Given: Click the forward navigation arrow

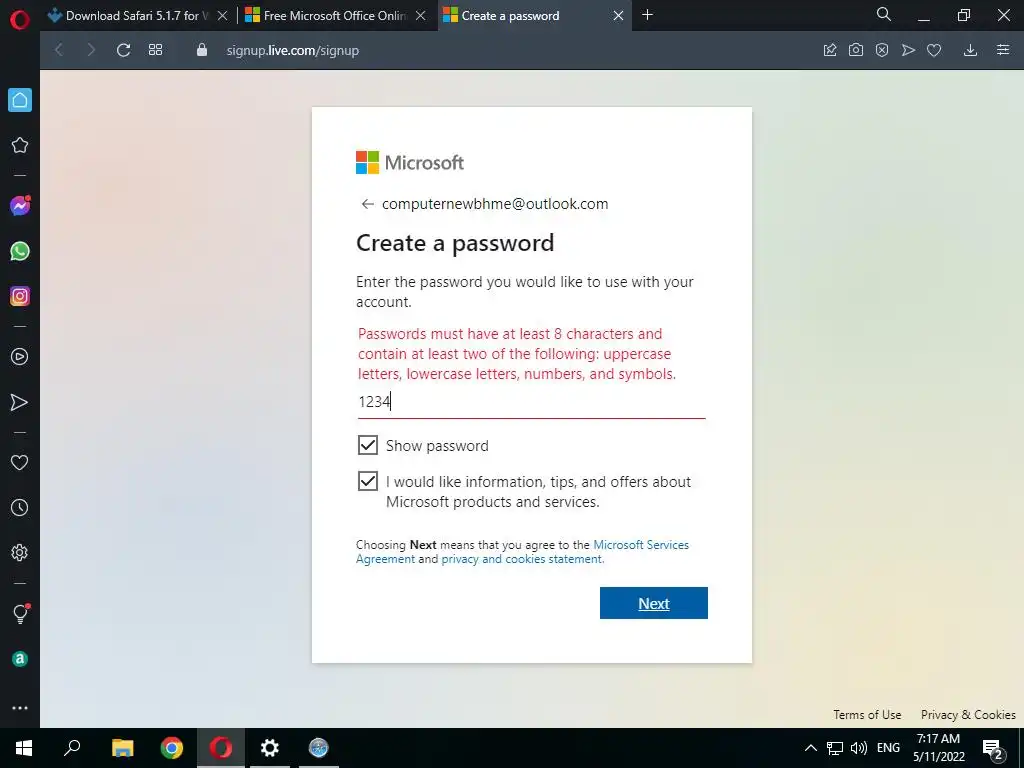Looking at the screenshot, I should coord(91,50).
